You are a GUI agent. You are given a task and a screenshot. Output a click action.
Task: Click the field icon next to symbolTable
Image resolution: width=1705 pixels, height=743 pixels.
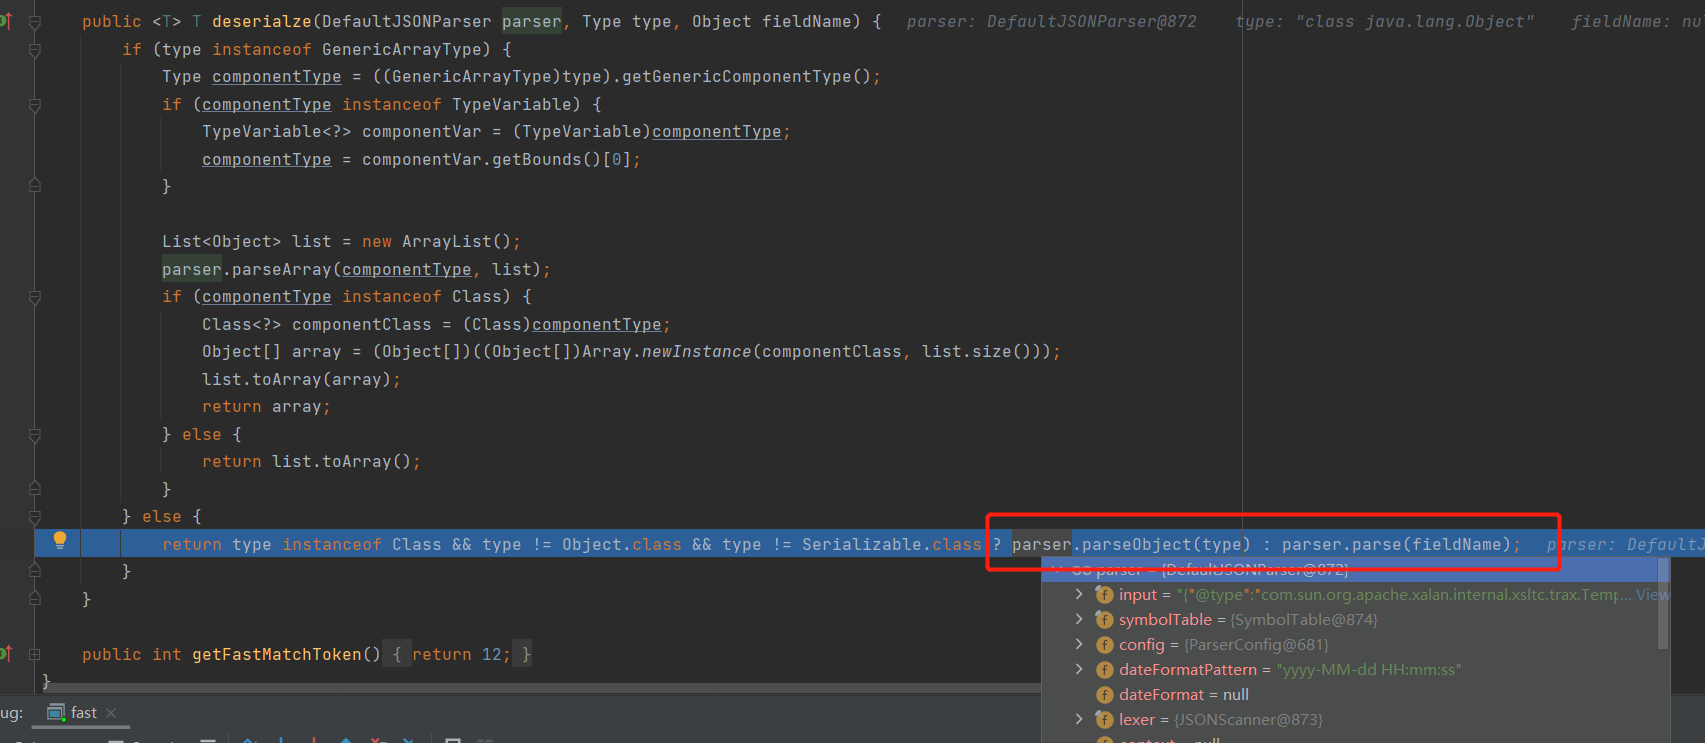(1105, 620)
